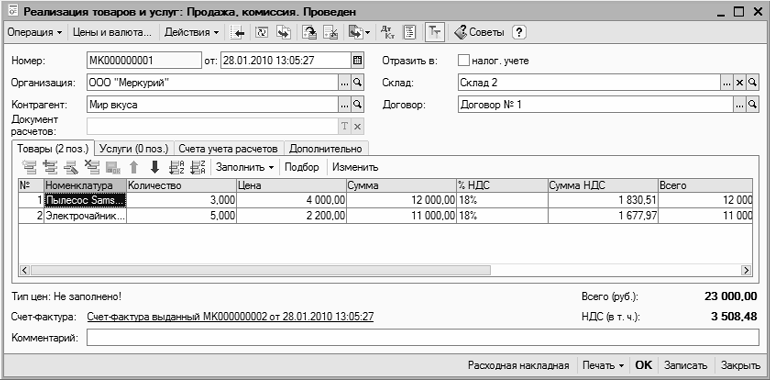Copy current row in goods table
770x380 pixels.
50,167
